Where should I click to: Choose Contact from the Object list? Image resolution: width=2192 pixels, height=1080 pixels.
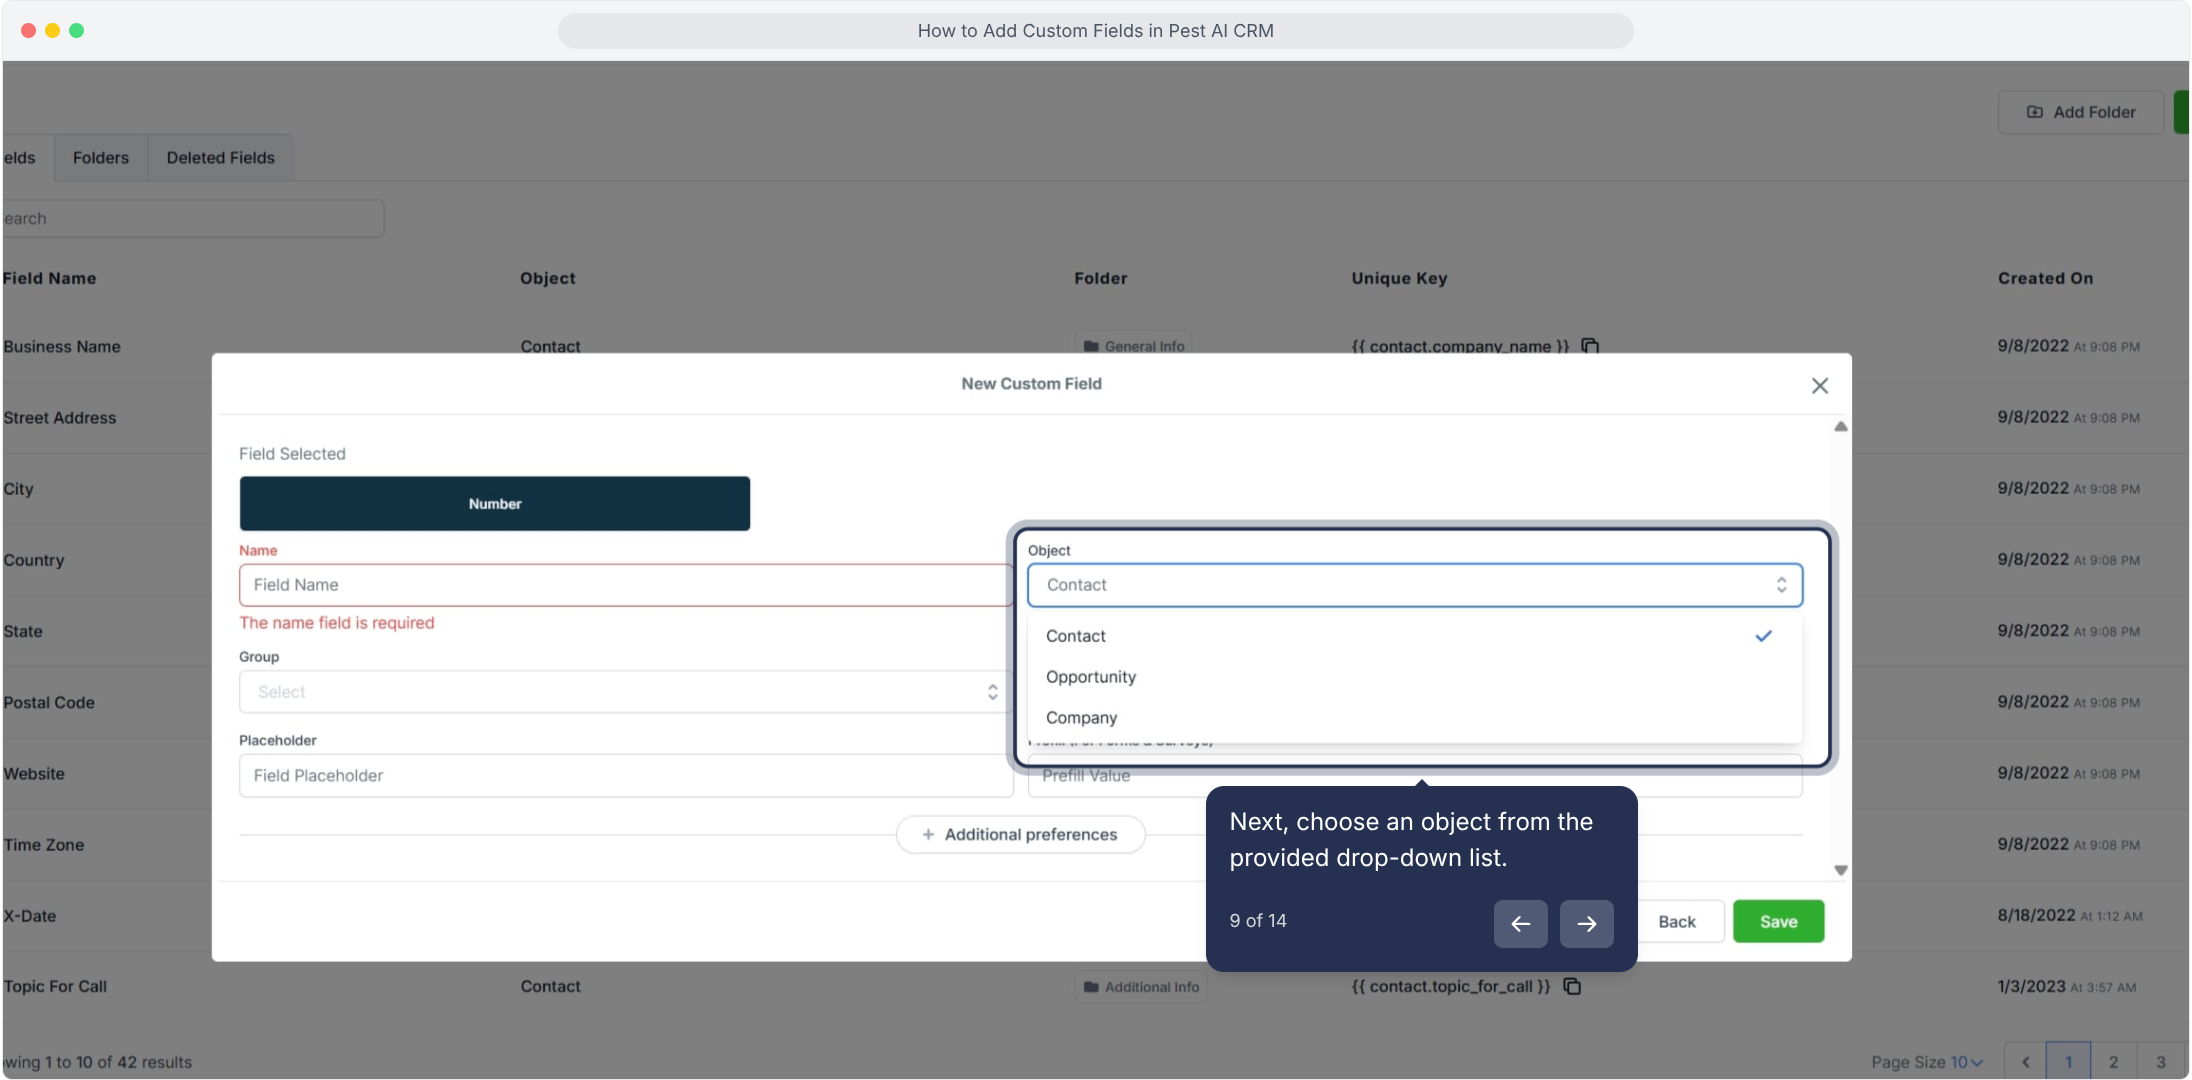pyautogui.click(x=1415, y=636)
